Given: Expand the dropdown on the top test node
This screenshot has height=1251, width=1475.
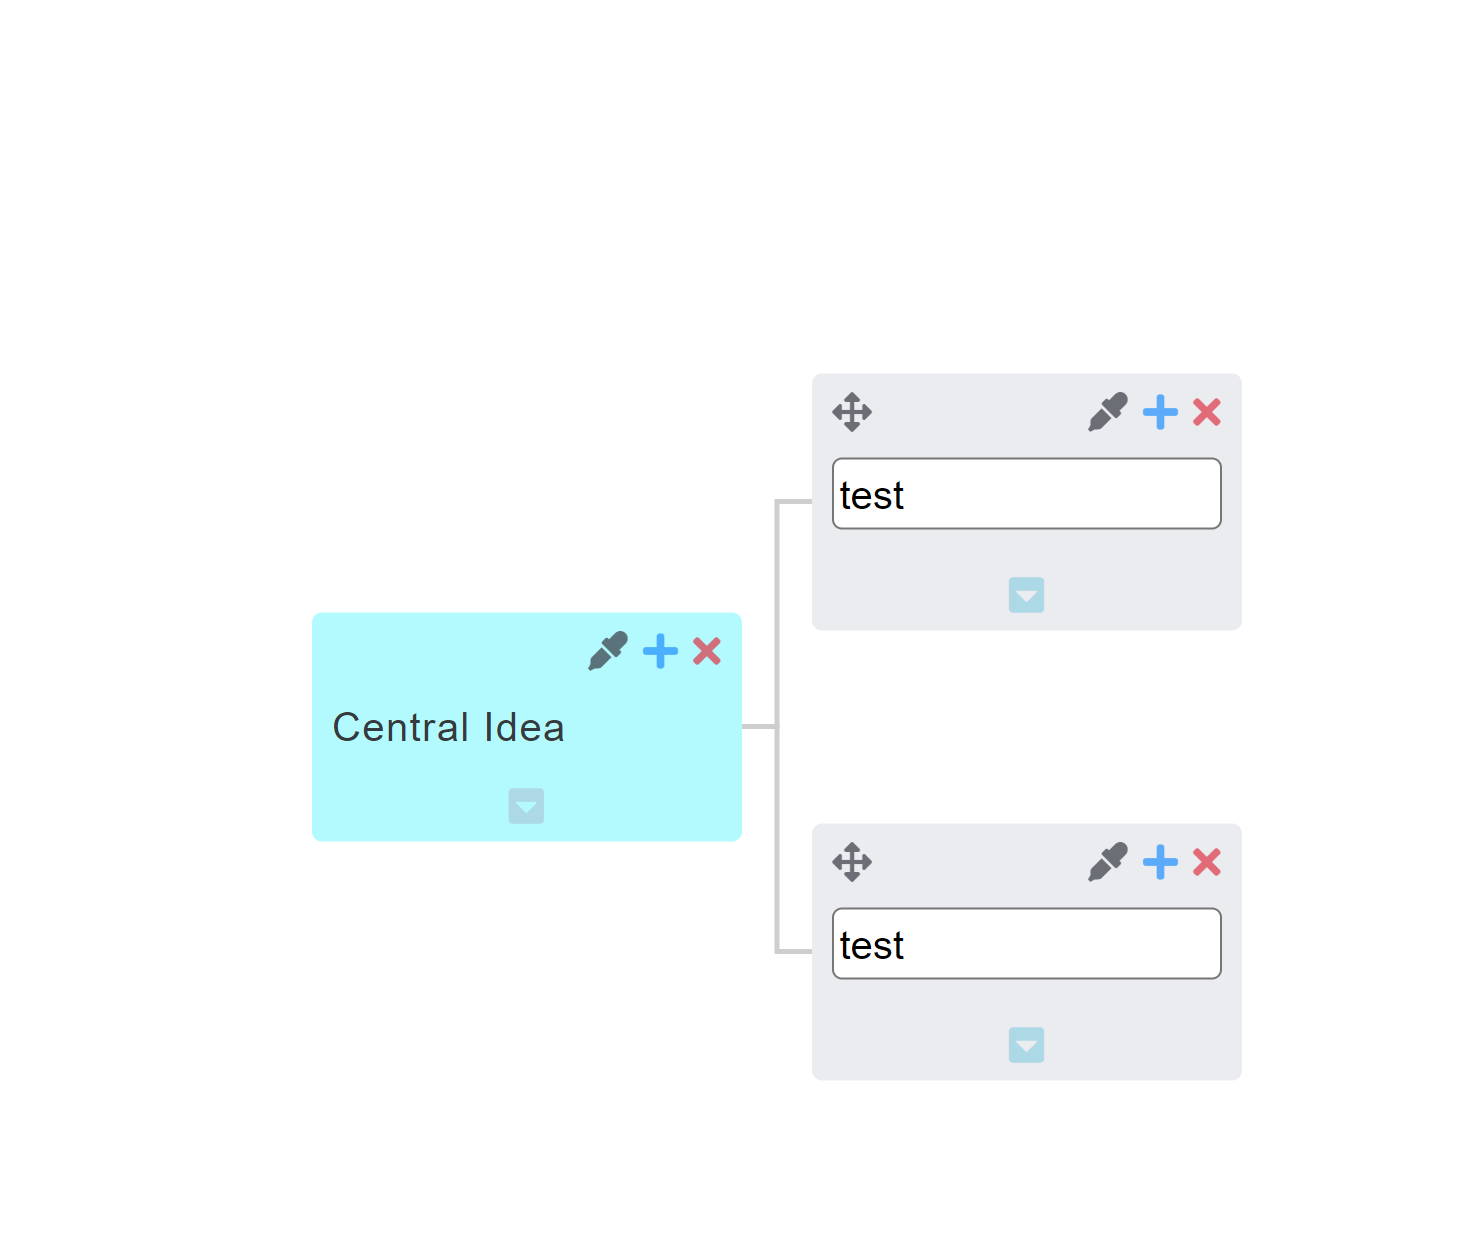Looking at the screenshot, I should [1026, 595].
